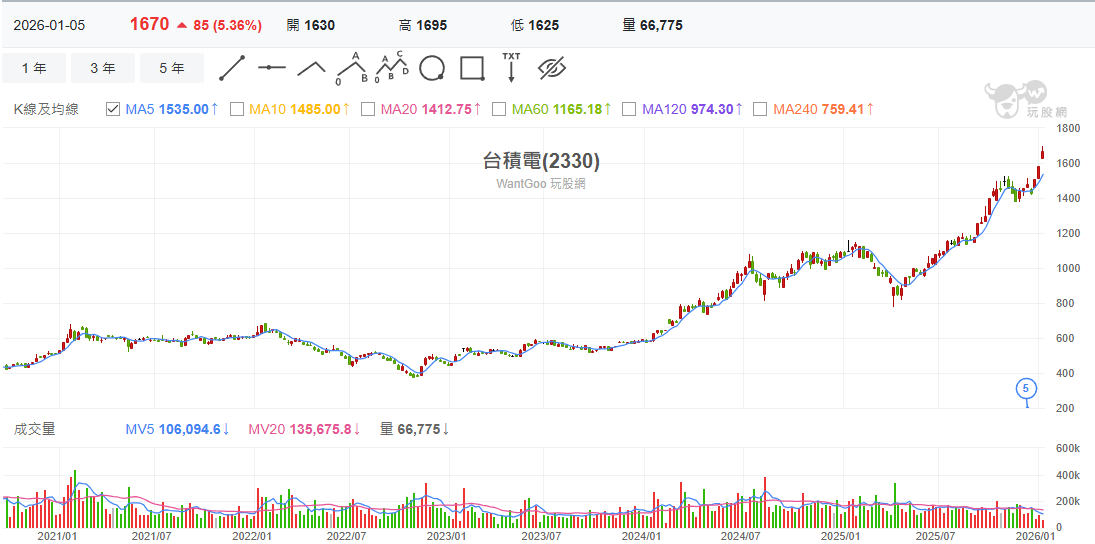The height and width of the screenshot is (544, 1095).
Task: Hide drawings with the crossed-eye icon
Action: pyautogui.click(x=552, y=68)
